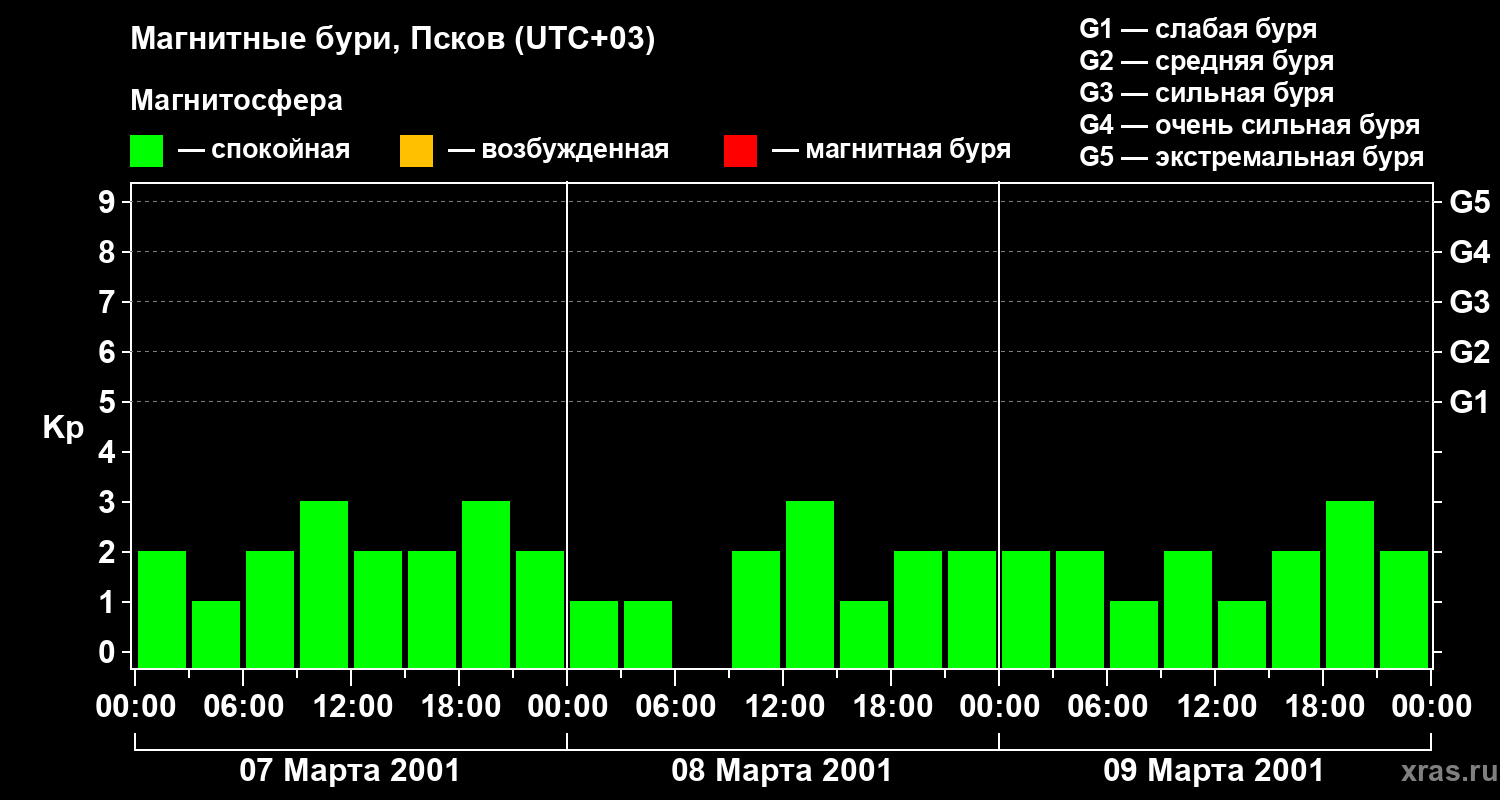
Task: Click 'G4 — очень сильная буря' description
Action: [1250, 125]
